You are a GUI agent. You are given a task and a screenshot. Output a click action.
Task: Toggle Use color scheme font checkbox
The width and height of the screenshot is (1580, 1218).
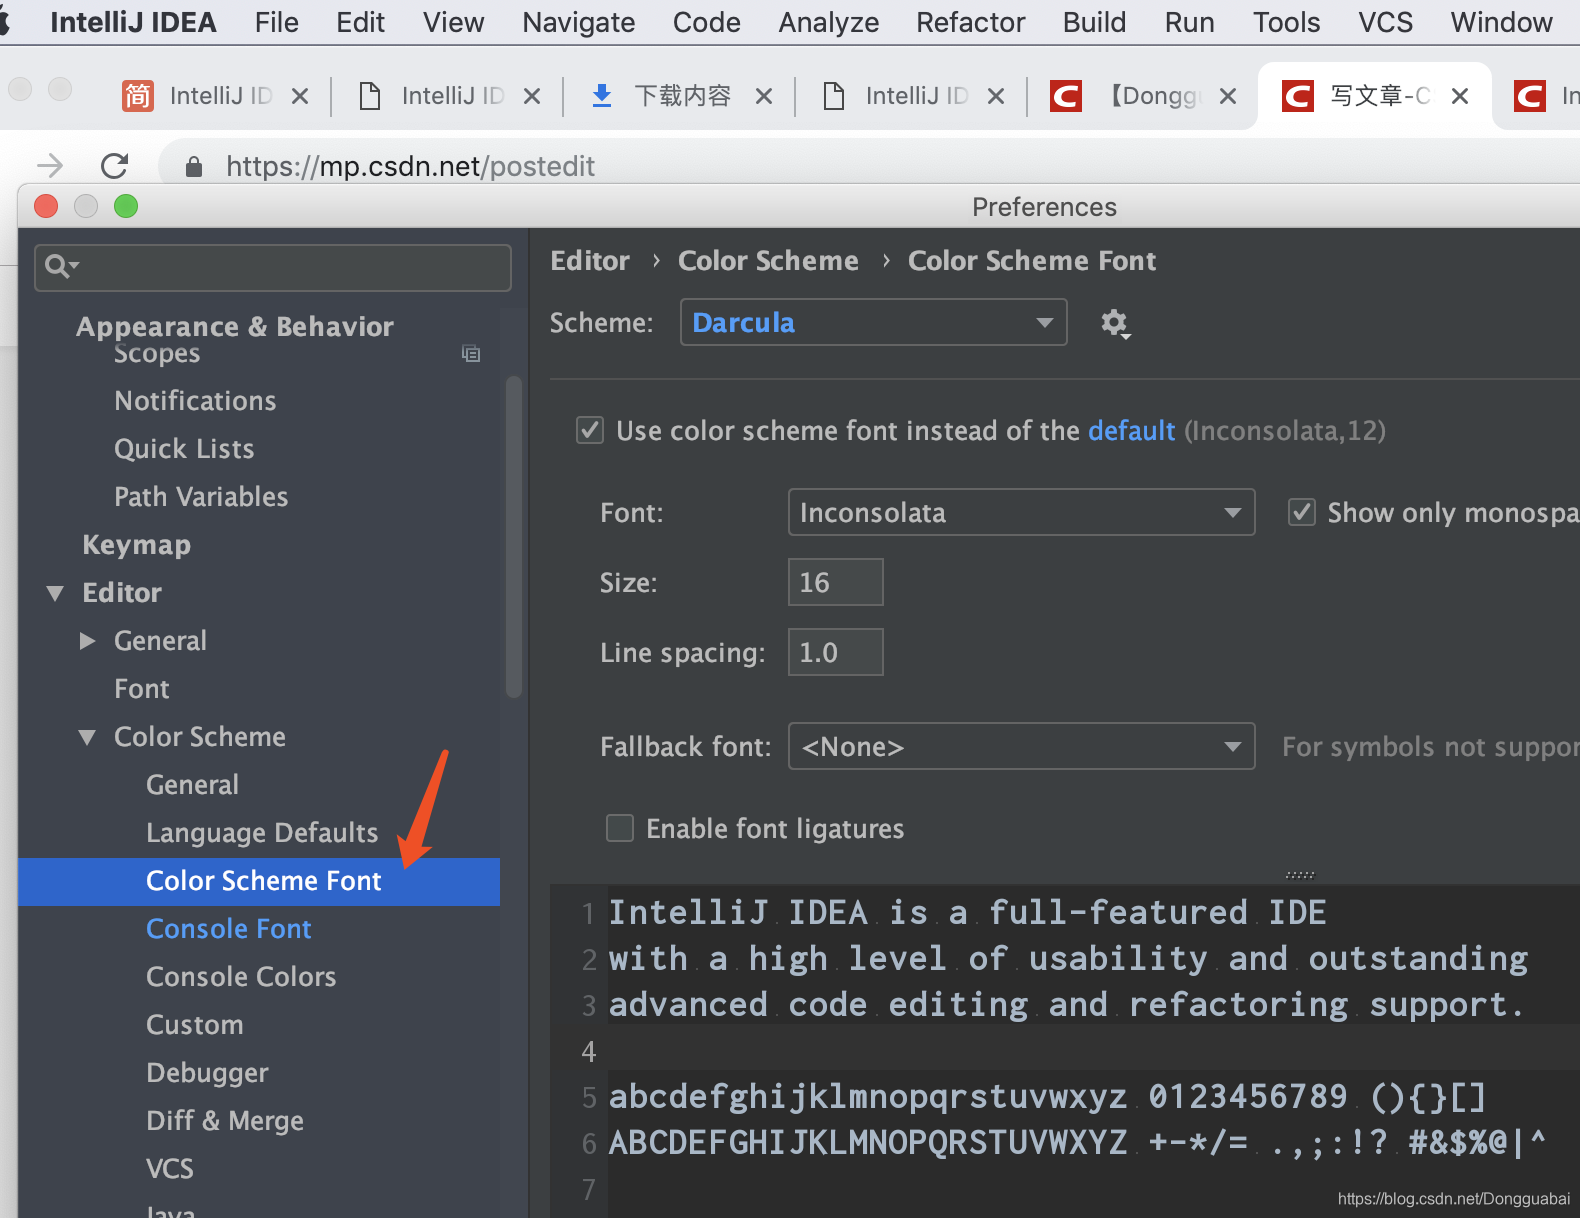pyautogui.click(x=590, y=431)
